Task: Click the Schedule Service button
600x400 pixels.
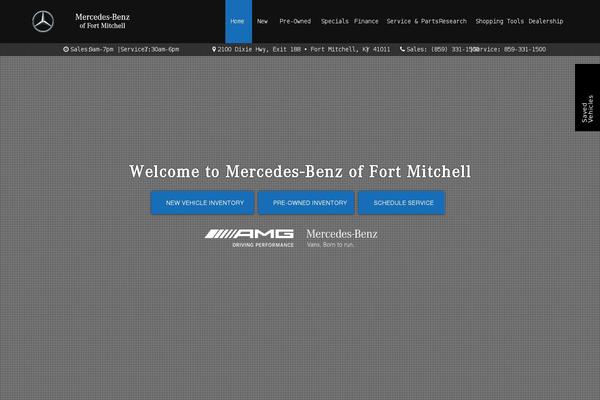Action: coord(402,203)
